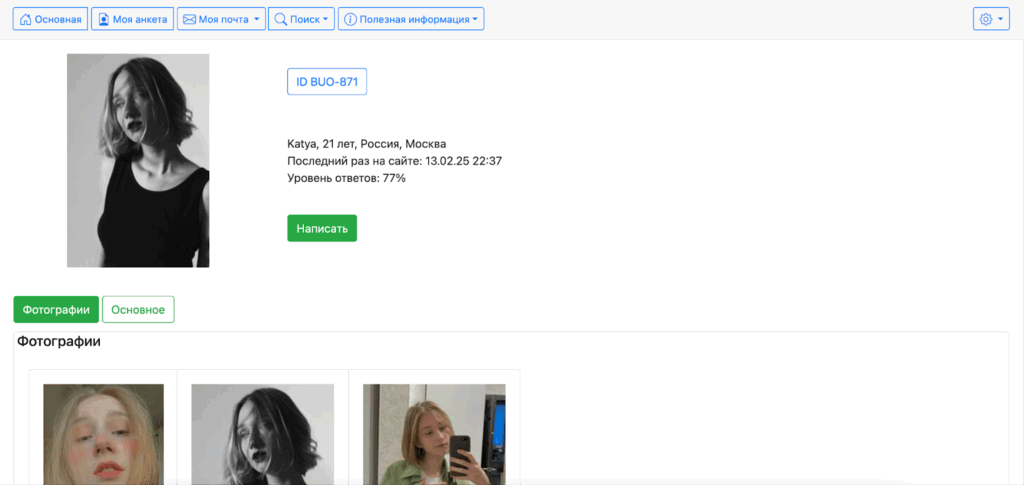Switch to the Фотографии tab
1024x485 pixels.
pyautogui.click(x=56, y=310)
